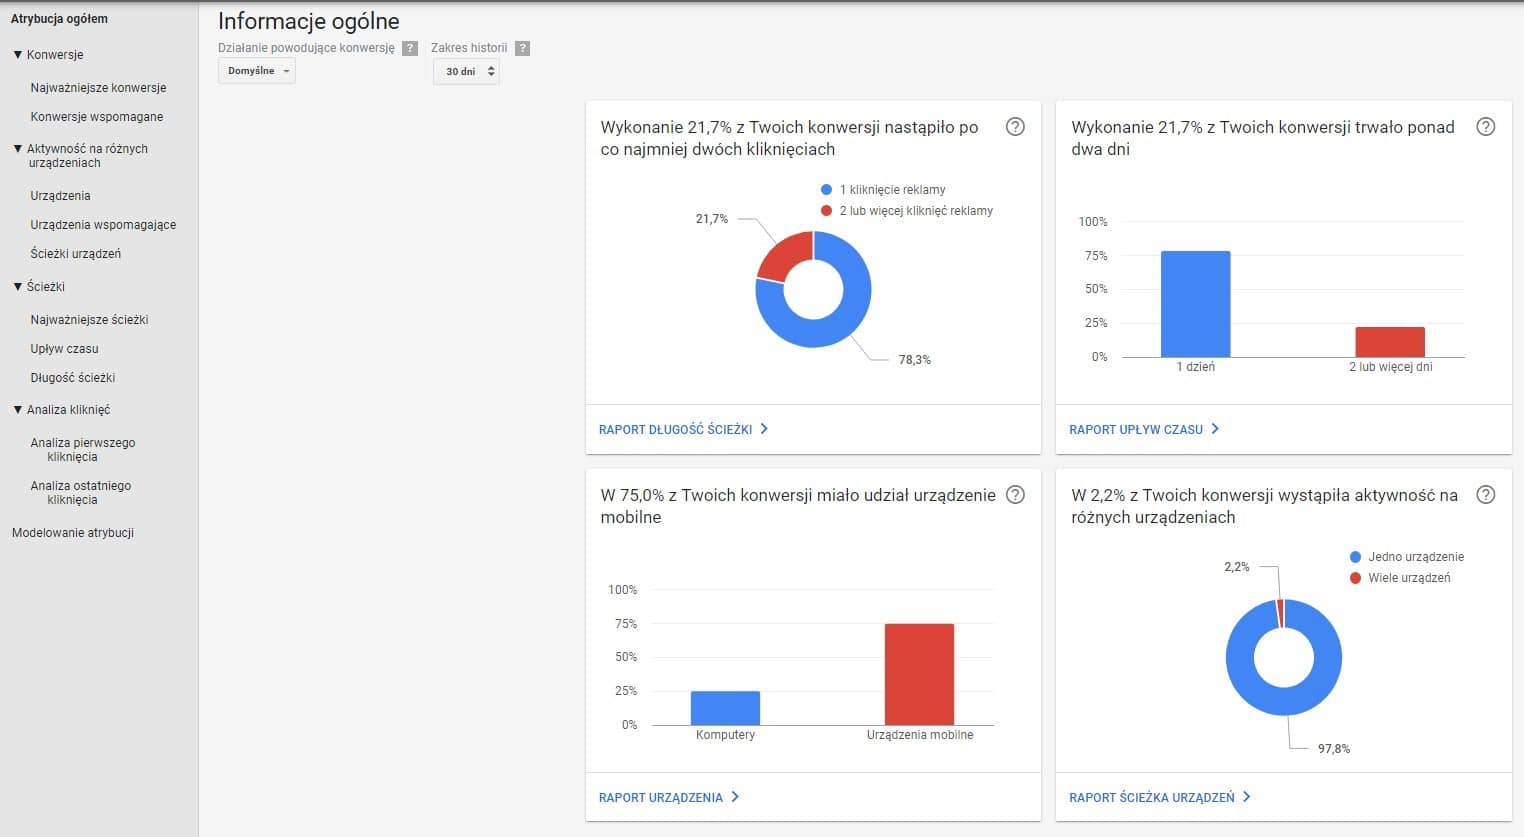Click the blue 1 dzień bar in the chart
This screenshot has width=1524, height=837.
pos(1195,304)
